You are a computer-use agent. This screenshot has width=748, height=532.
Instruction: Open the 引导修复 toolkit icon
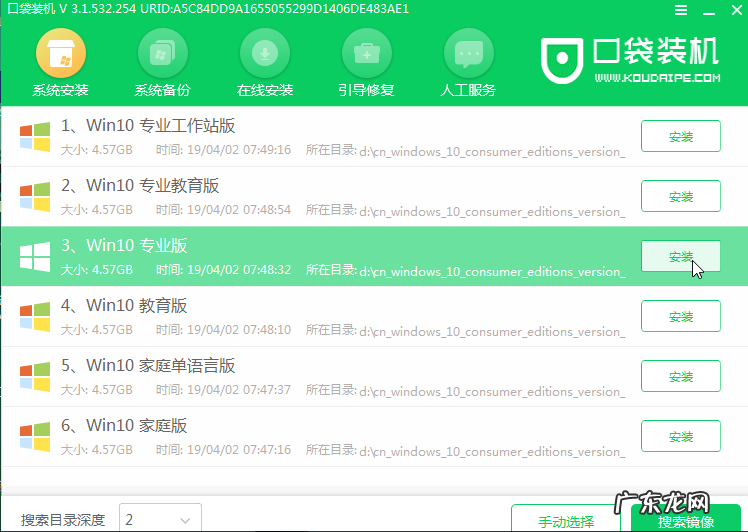tap(367, 53)
